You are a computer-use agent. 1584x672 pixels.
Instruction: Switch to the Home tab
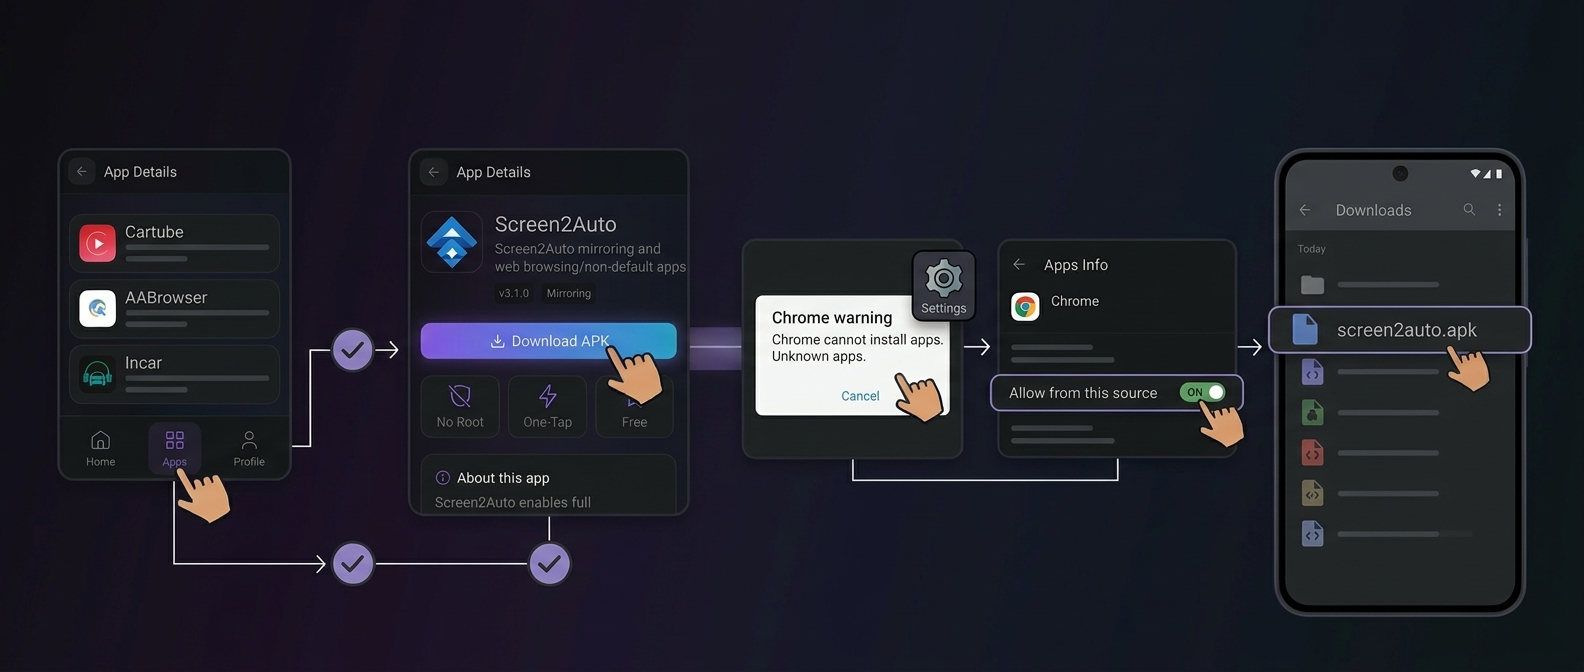(x=100, y=448)
